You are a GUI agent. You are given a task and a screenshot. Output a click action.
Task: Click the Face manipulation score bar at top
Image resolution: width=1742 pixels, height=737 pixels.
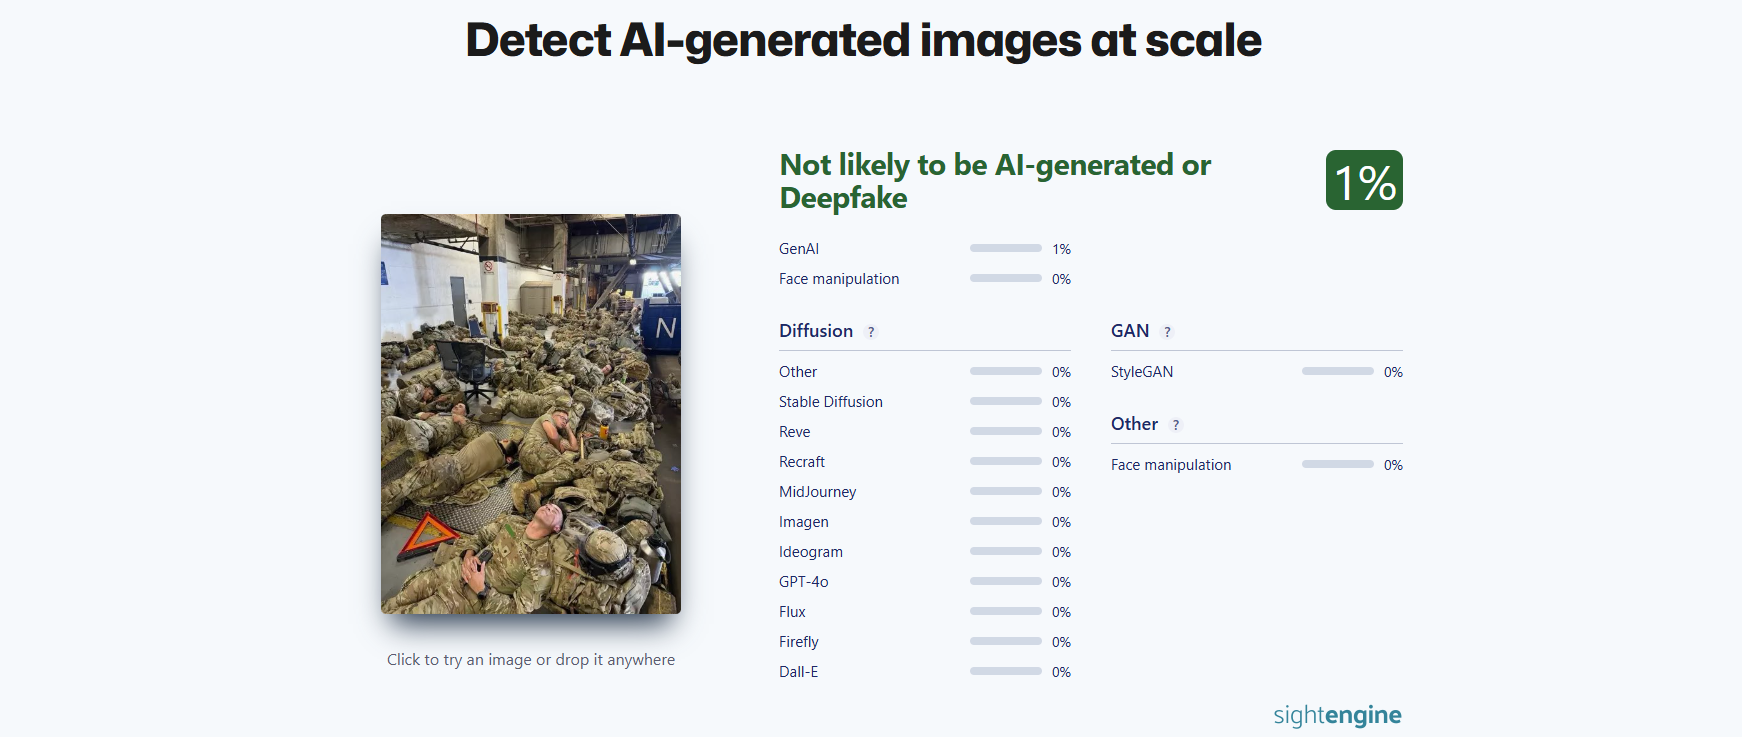[x=1006, y=278]
